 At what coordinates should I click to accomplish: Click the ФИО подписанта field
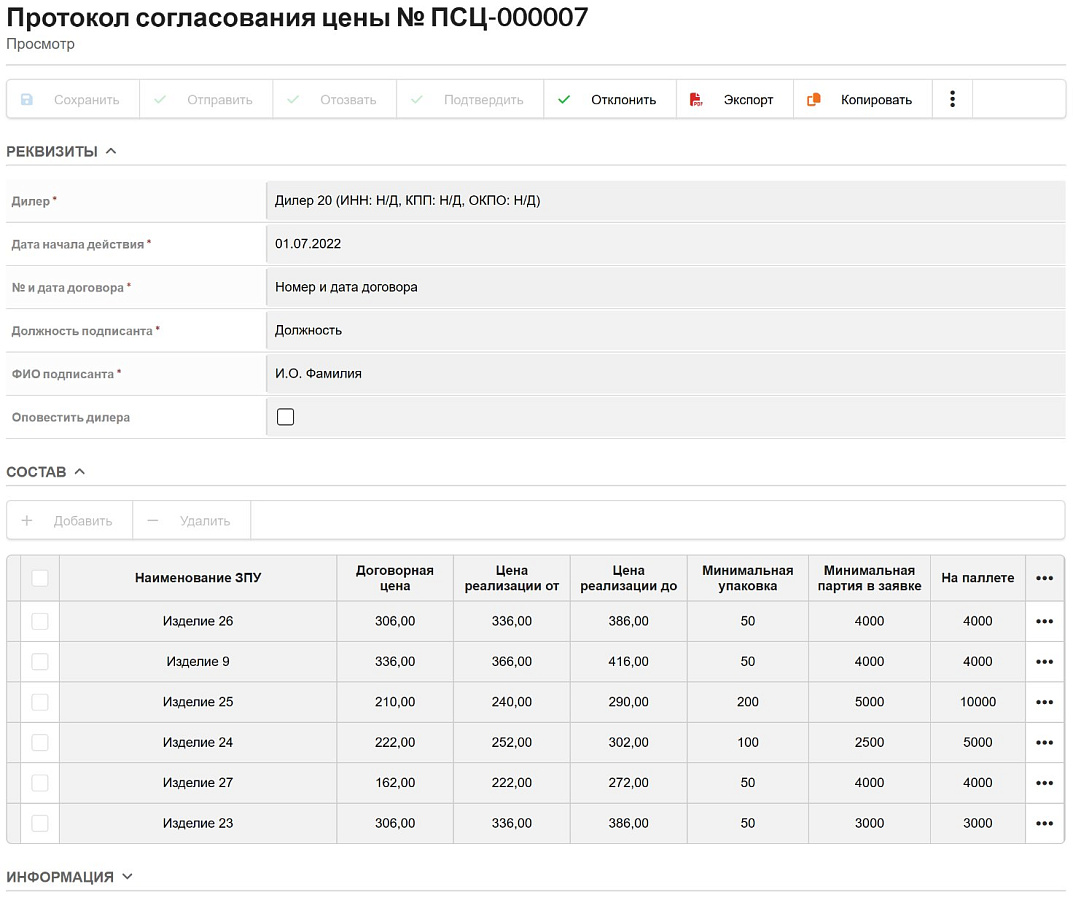[x=665, y=374]
